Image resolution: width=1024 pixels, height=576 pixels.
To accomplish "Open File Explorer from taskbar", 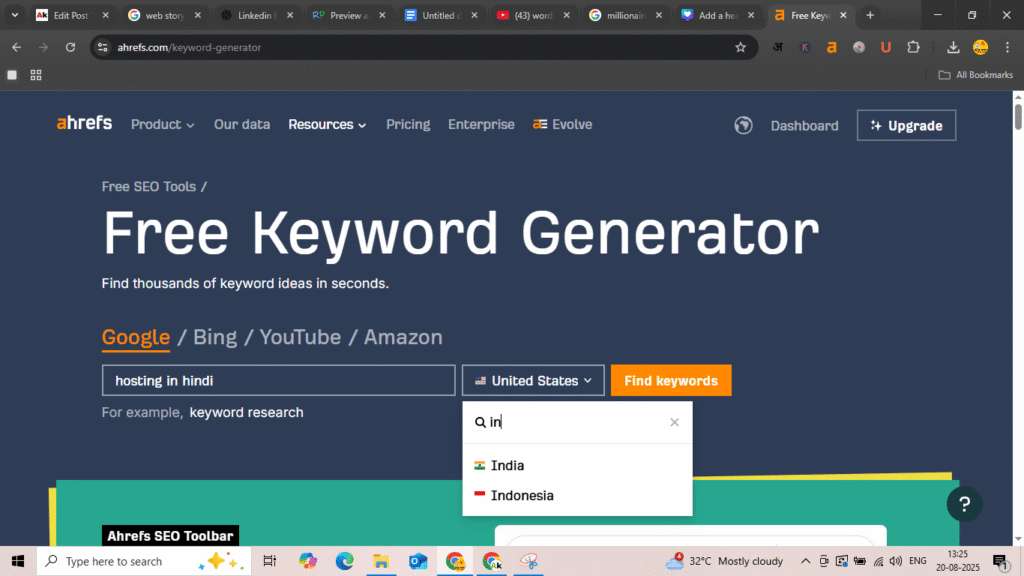I will point(381,561).
